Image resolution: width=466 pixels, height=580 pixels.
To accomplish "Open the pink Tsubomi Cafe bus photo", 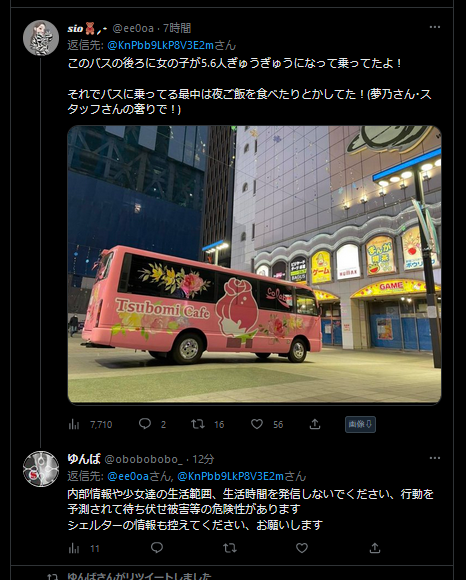I will (x=254, y=264).
